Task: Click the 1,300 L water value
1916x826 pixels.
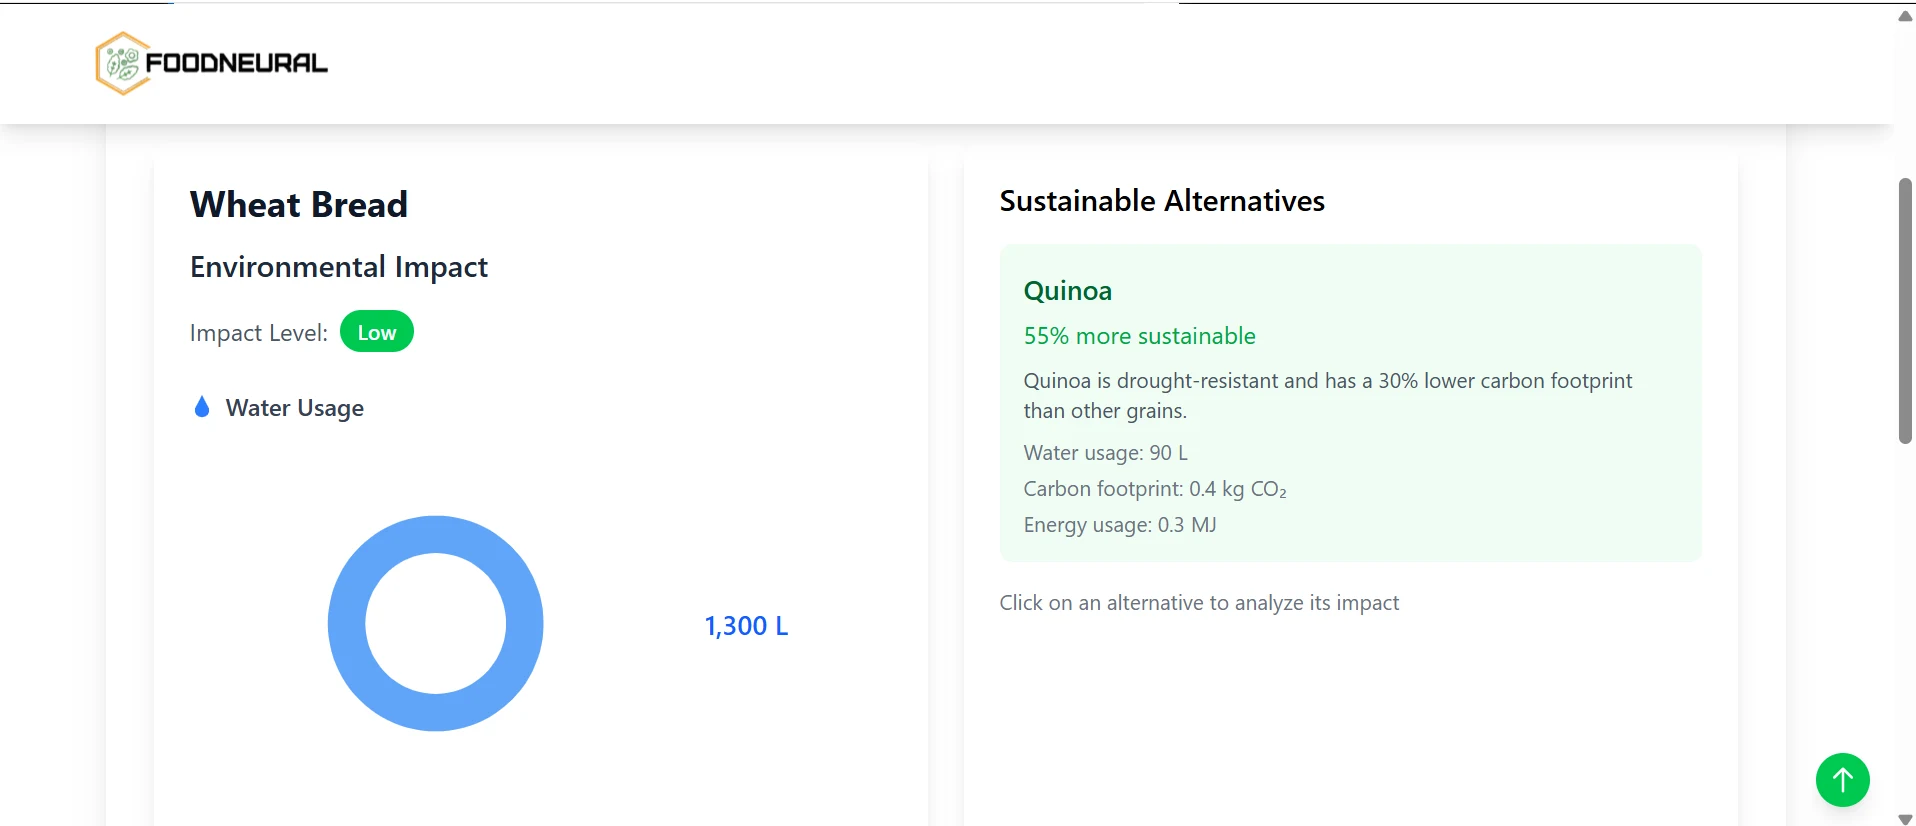Action: (x=746, y=626)
